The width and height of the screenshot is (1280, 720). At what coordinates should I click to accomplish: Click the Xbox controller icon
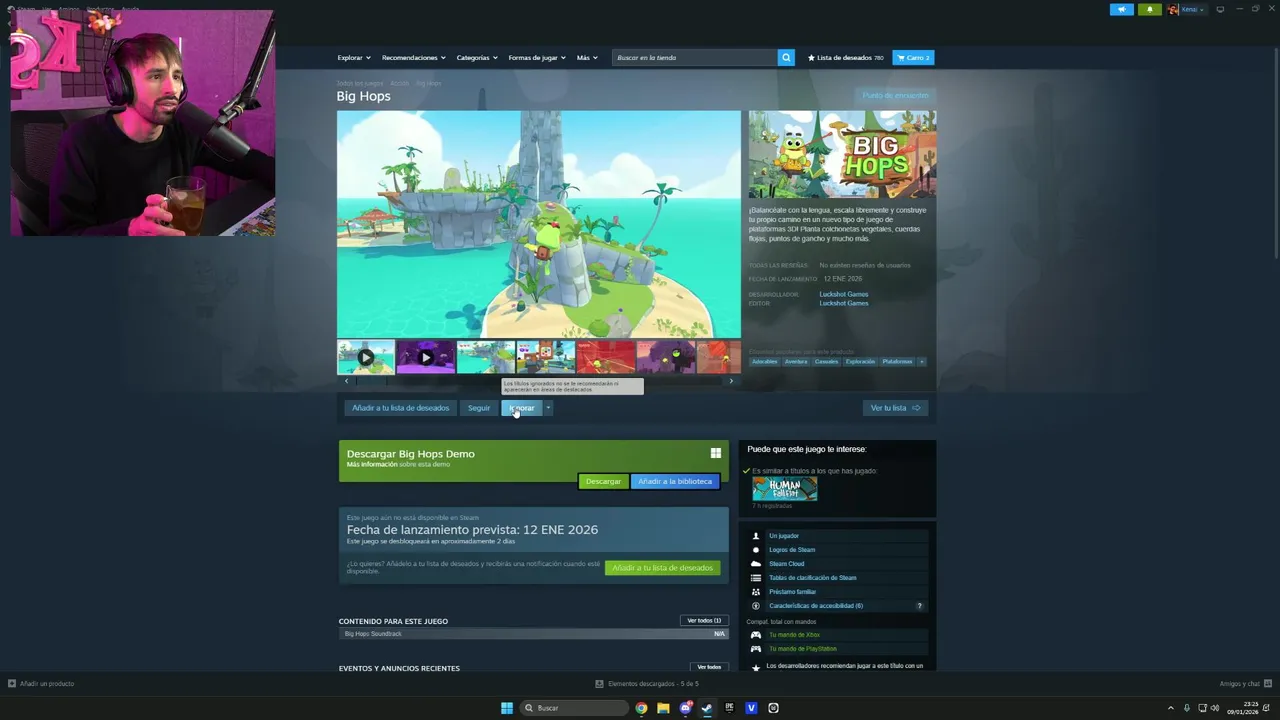pos(756,635)
